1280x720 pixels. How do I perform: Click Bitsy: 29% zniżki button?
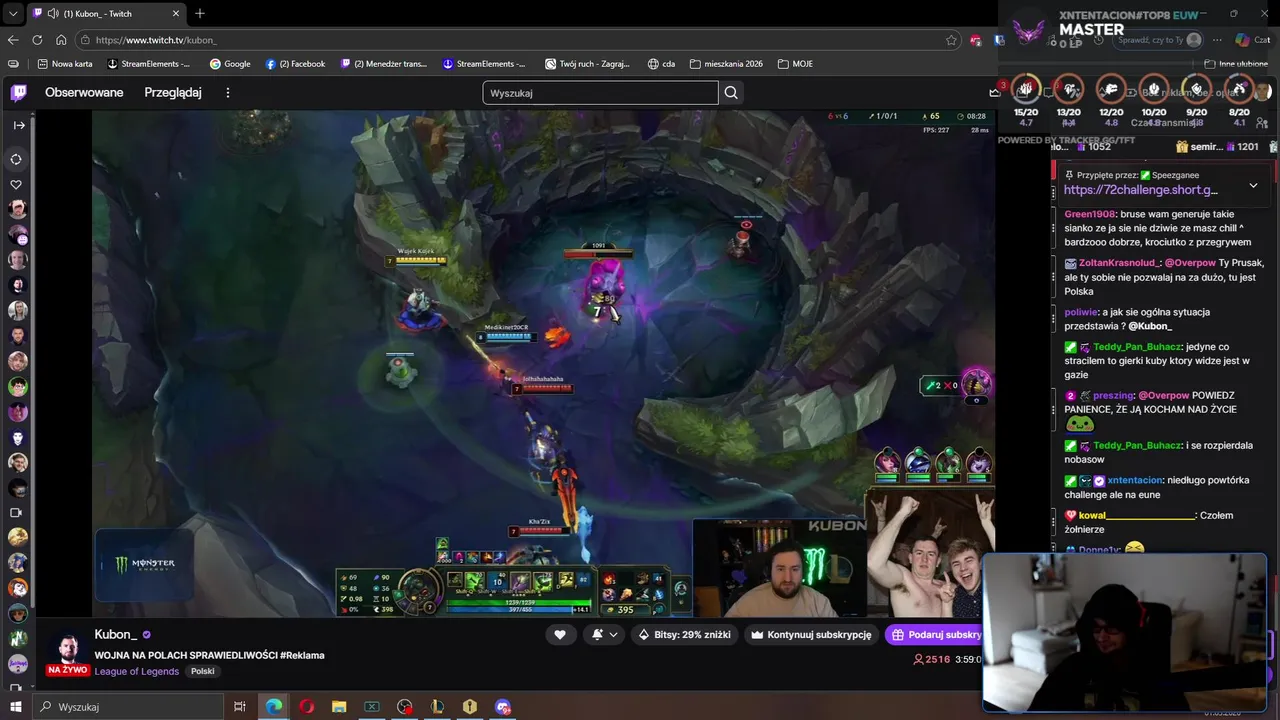pyautogui.click(x=685, y=634)
